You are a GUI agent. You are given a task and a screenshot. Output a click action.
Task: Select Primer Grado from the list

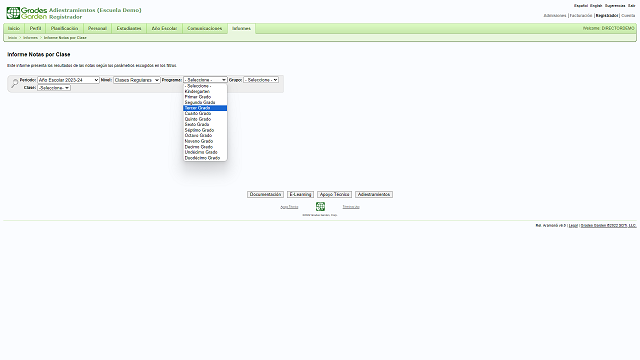point(205,97)
